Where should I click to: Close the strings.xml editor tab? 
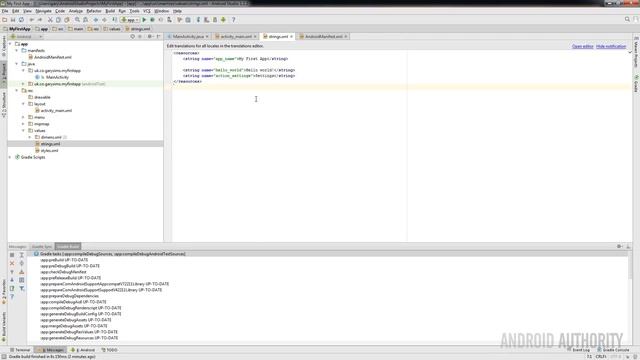(x=291, y=37)
